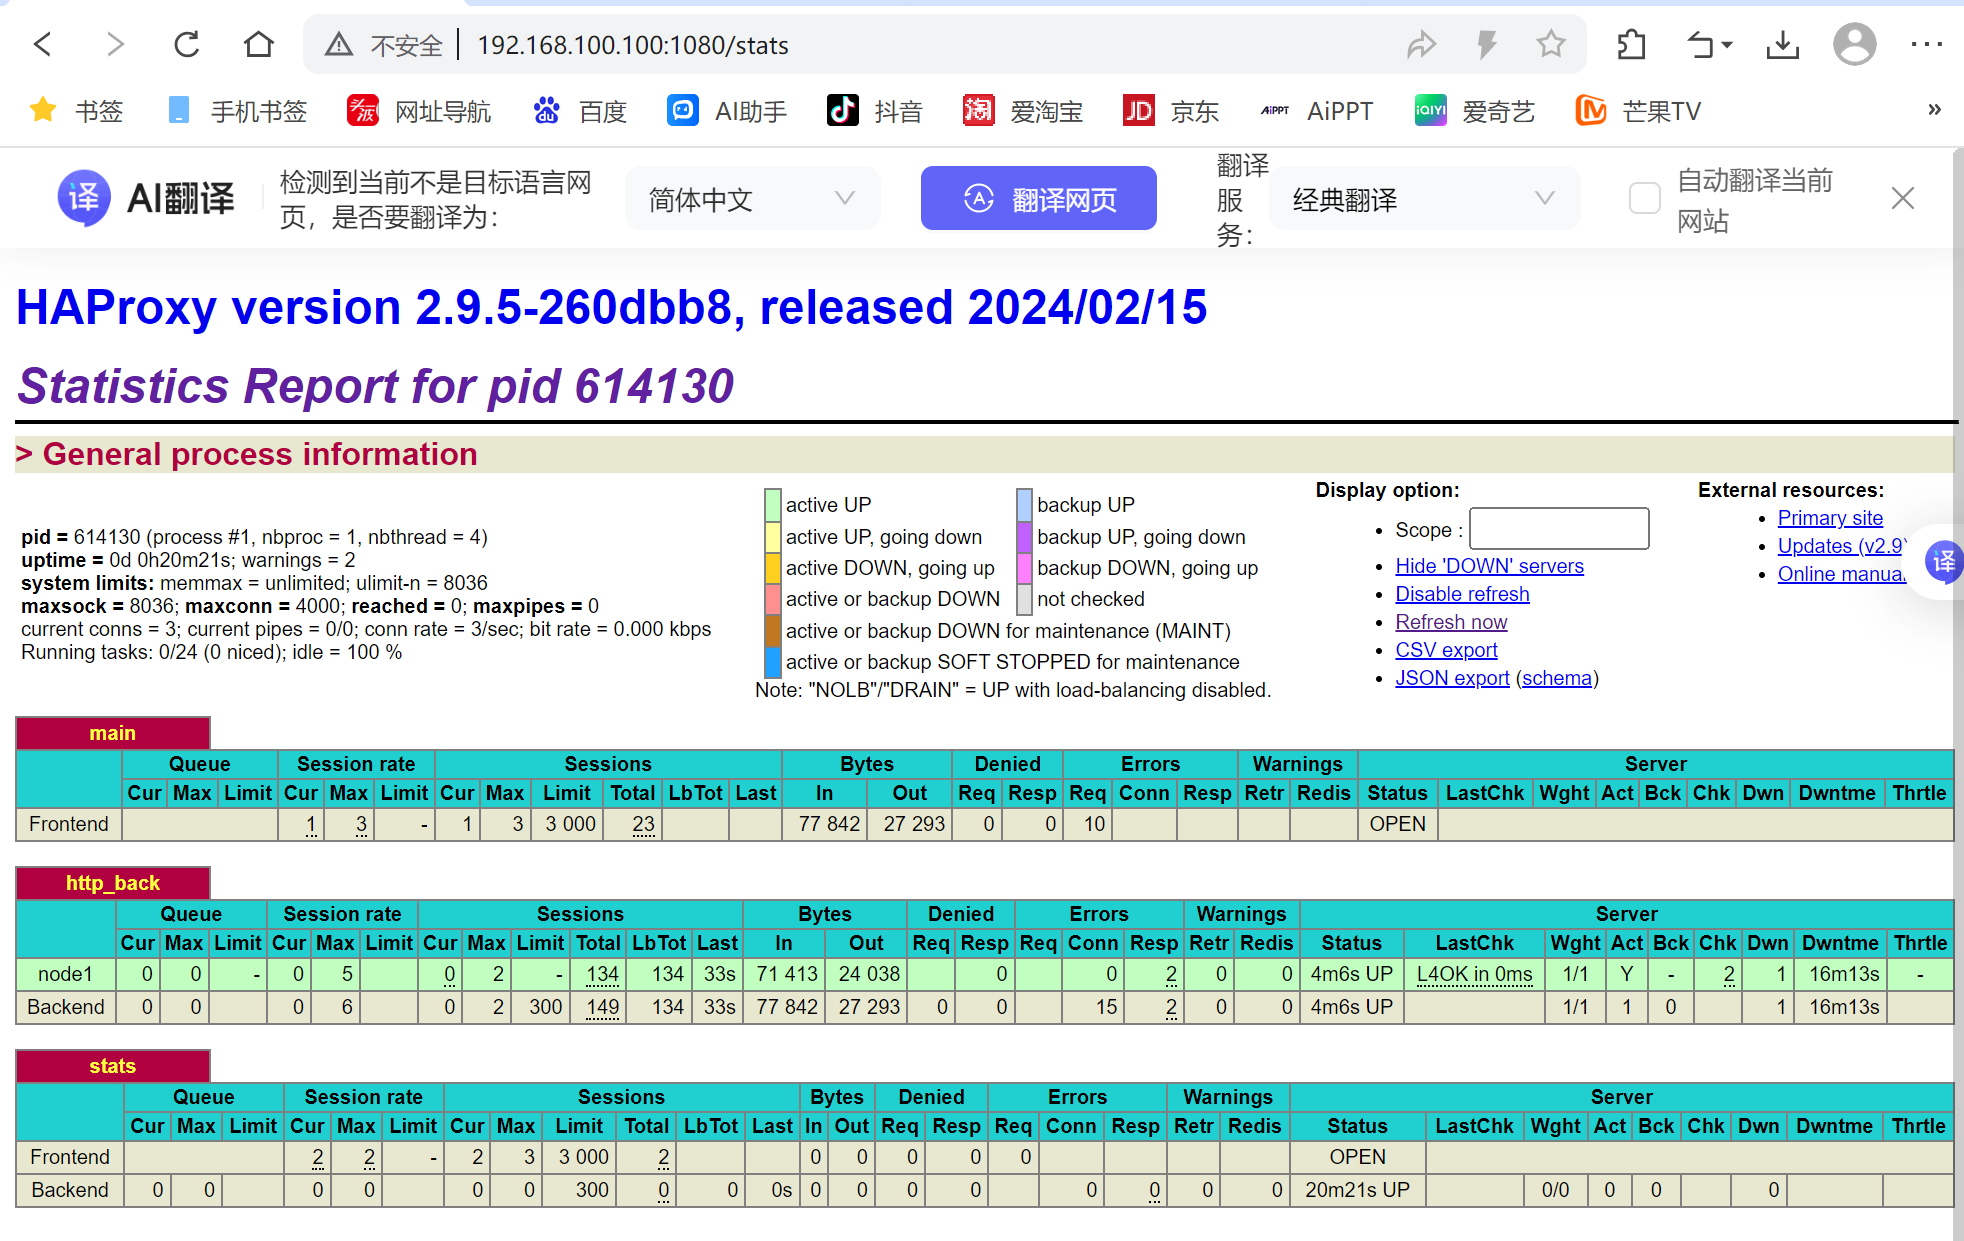1964x1241 pixels.
Task: Reload the current page
Action: [187, 45]
